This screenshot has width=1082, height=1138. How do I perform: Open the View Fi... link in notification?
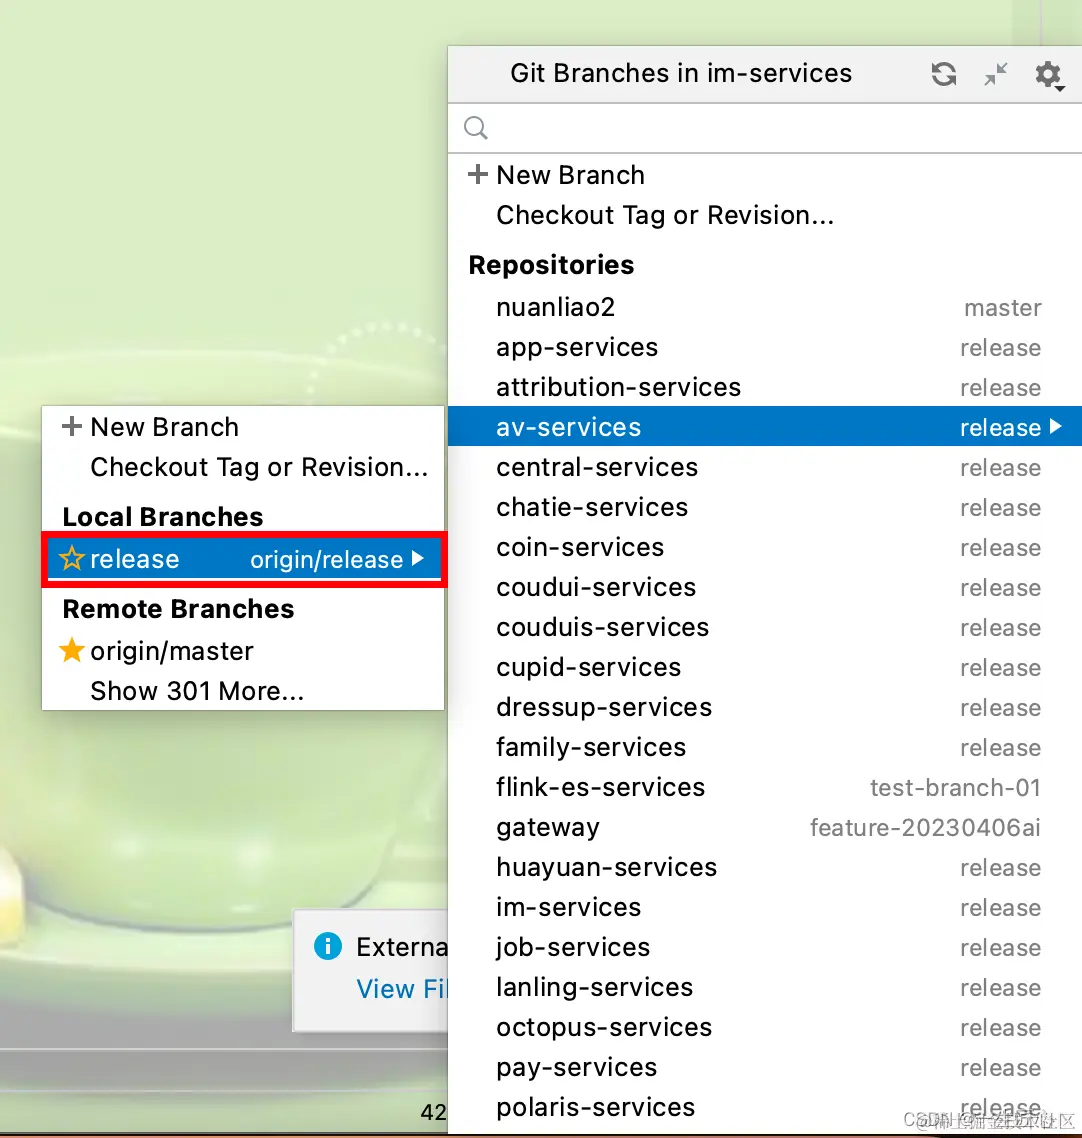[x=401, y=988]
